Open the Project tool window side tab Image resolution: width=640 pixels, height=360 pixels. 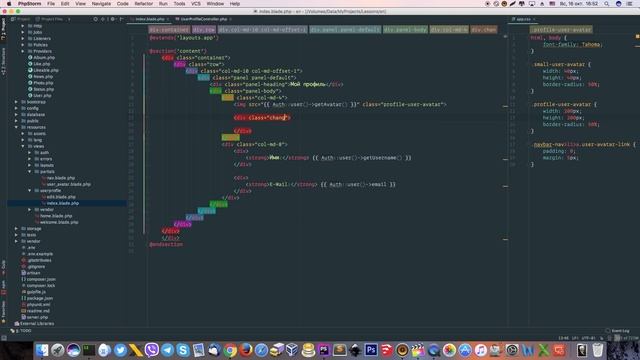(3, 29)
